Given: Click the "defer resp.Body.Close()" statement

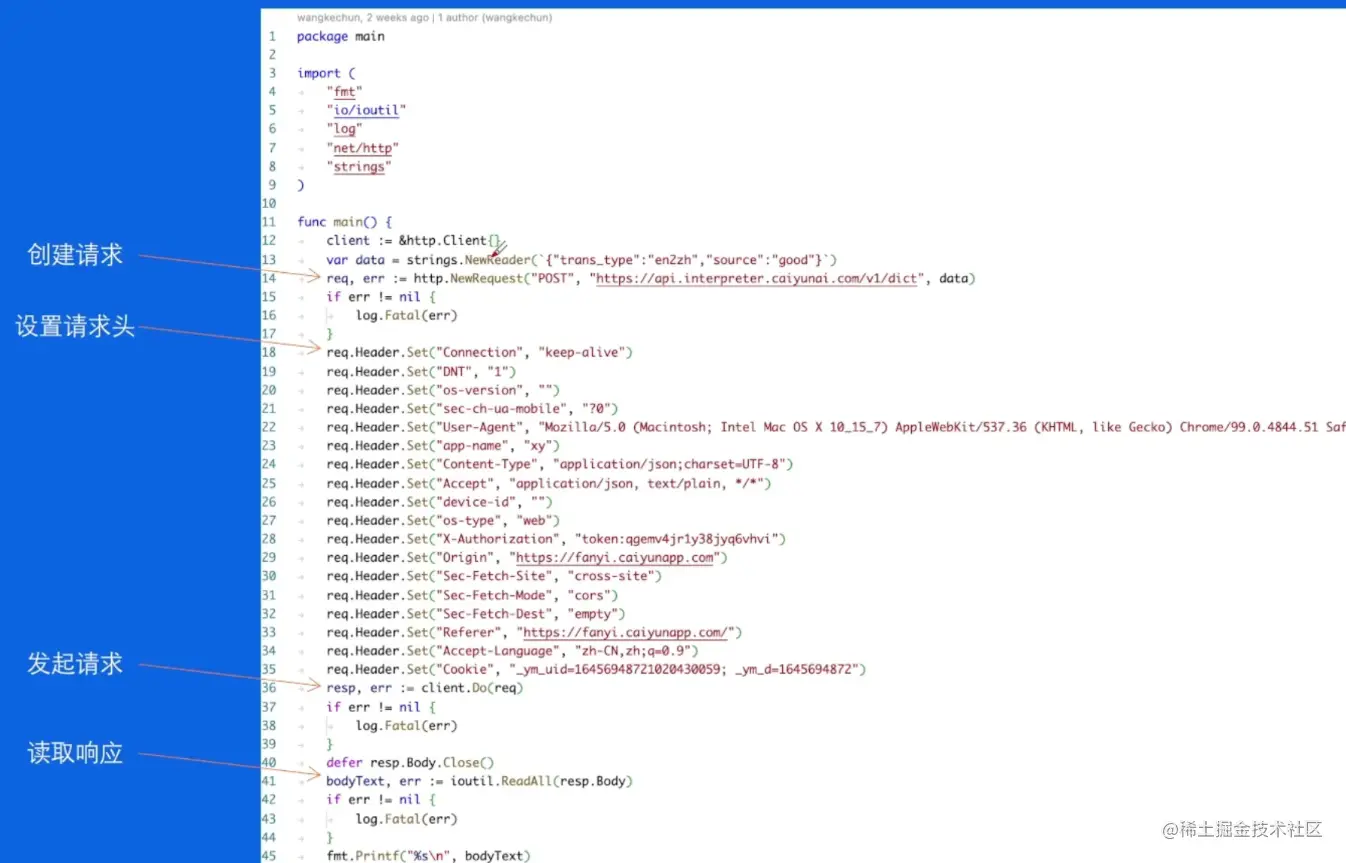Looking at the screenshot, I should (410, 762).
